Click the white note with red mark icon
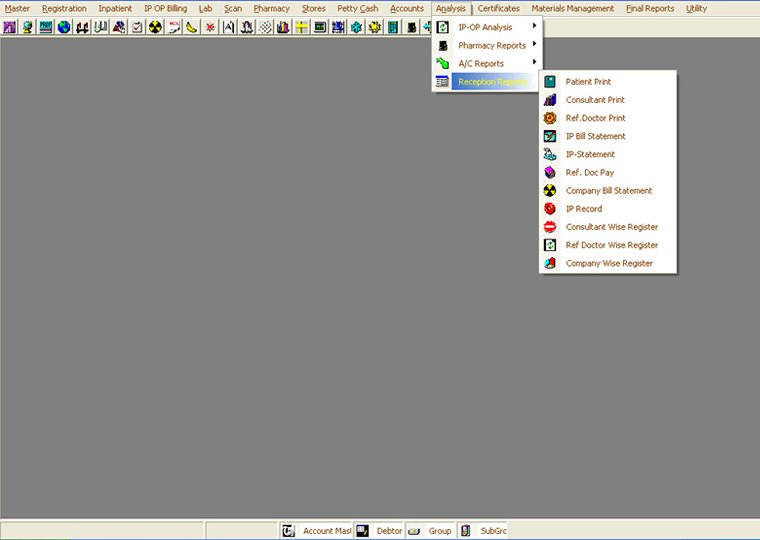760x540 pixels. [x=174, y=27]
